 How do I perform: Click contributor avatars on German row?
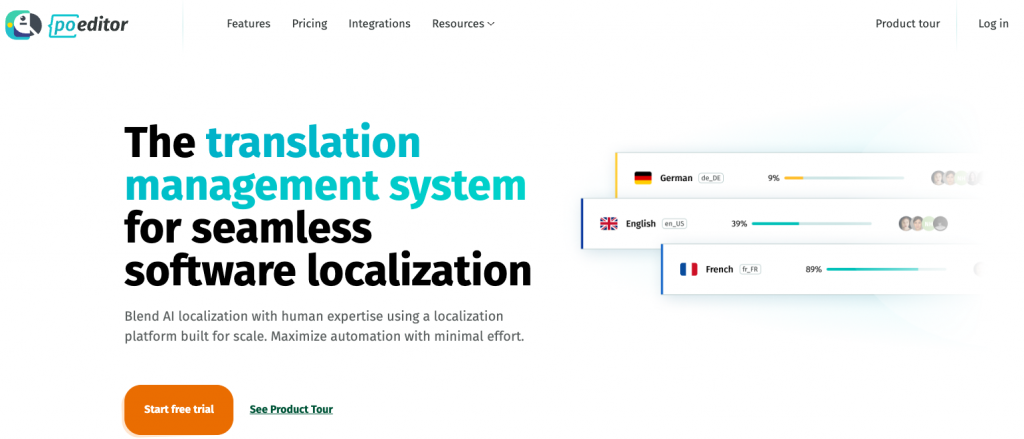tap(955, 178)
